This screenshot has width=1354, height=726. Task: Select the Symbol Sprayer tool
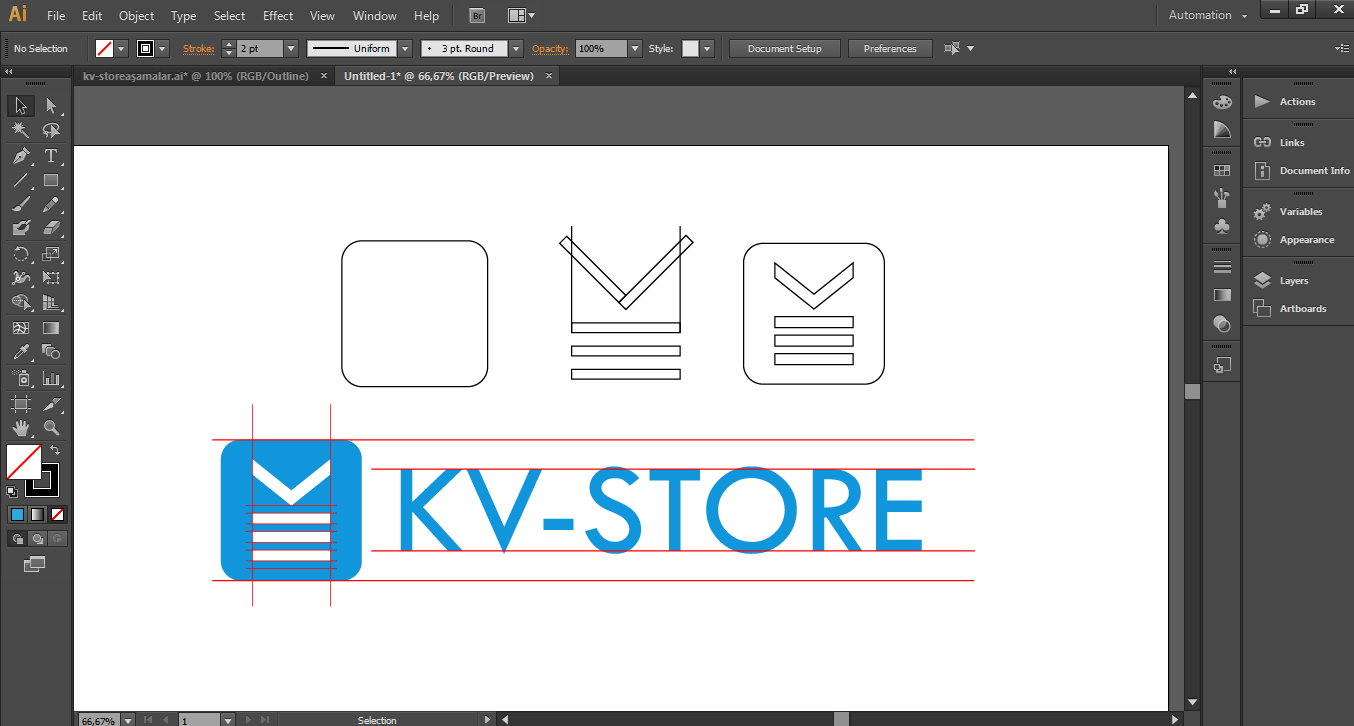pyautogui.click(x=20, y=379)
